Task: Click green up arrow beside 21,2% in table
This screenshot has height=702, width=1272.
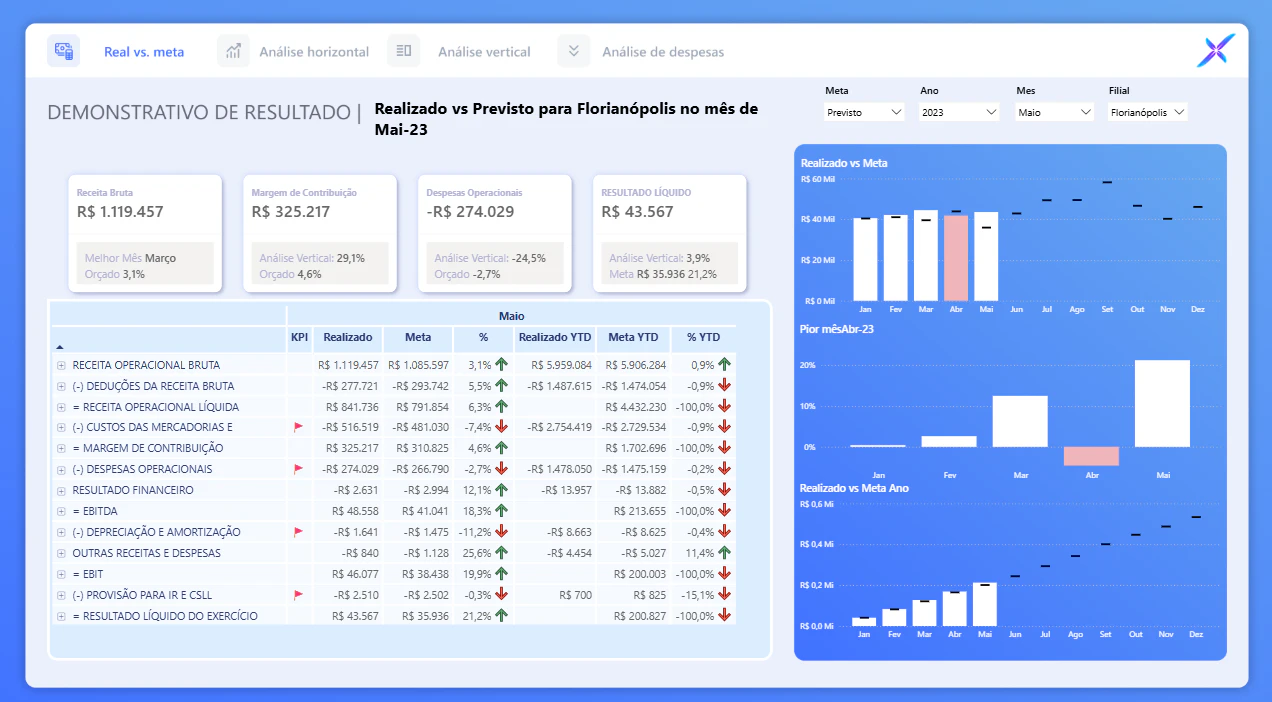Action: [x=502, y=616]
